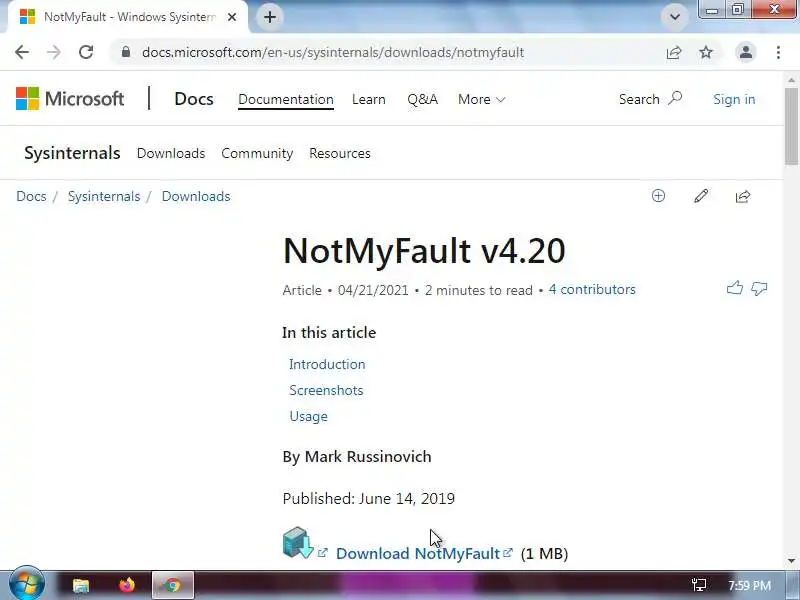Click the browser back arrow
The height and width of the screenshot is (600, 800).
(x=22, y=52)
